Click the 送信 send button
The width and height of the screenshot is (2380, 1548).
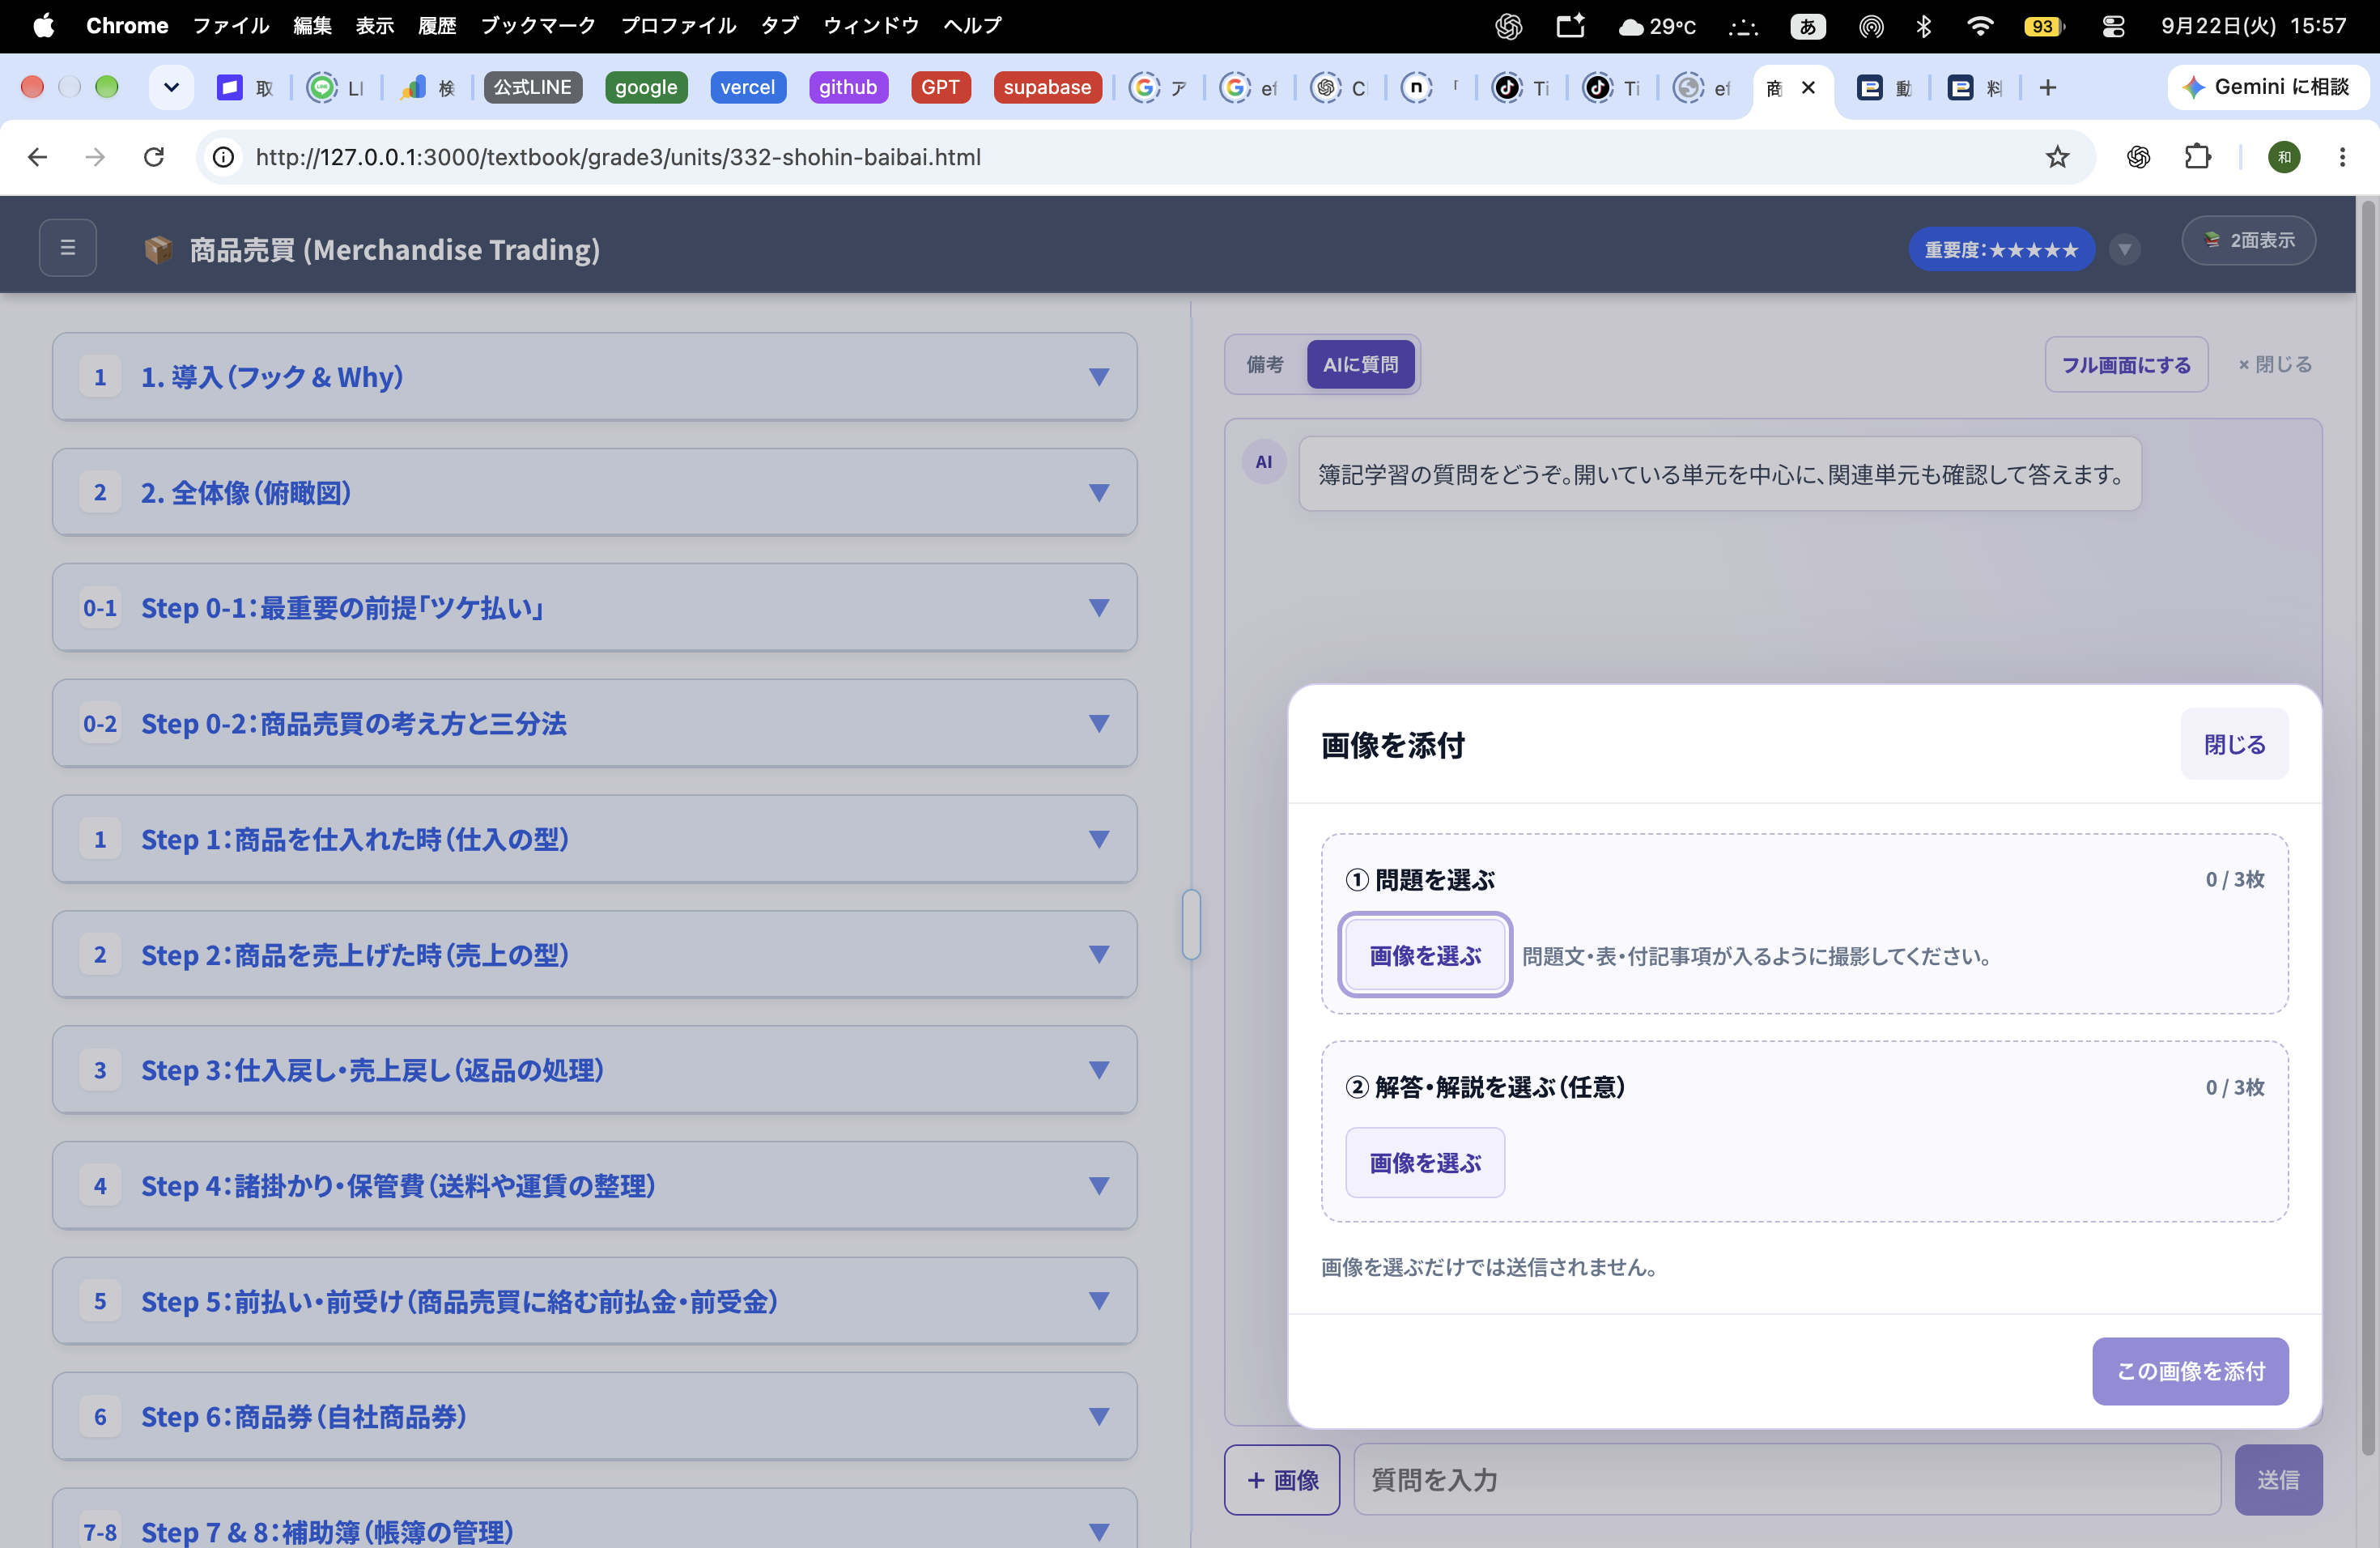2278,1479
